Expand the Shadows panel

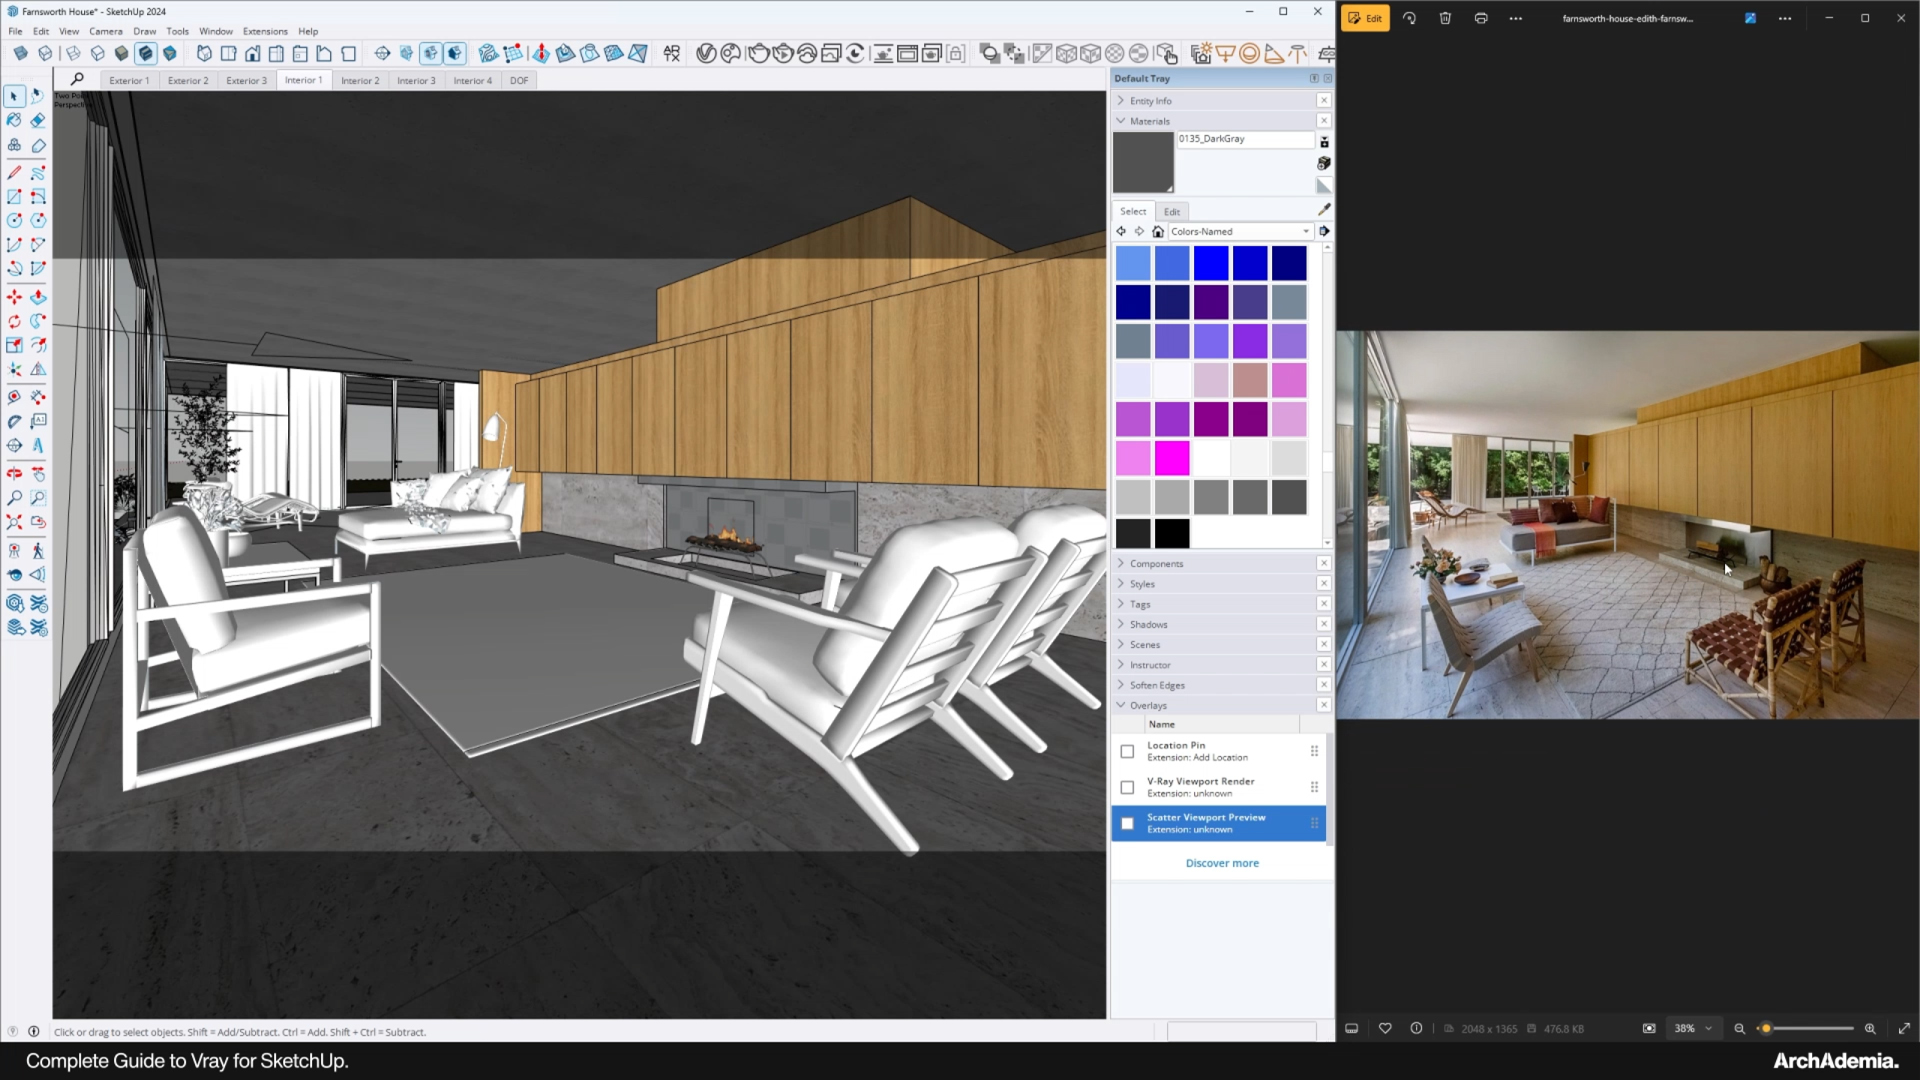coord(1148,624)
